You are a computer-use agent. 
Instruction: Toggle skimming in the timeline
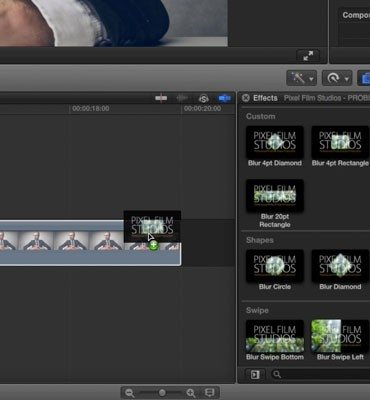161,98
